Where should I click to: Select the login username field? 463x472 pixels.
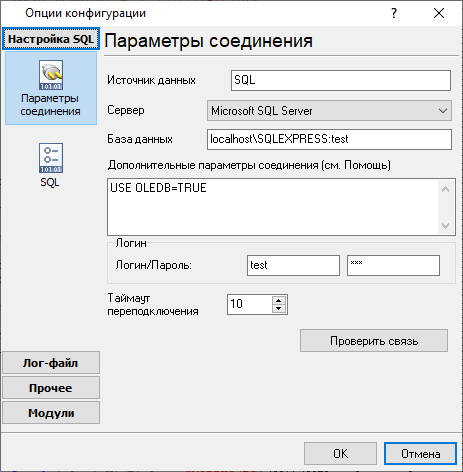(293, 265)
